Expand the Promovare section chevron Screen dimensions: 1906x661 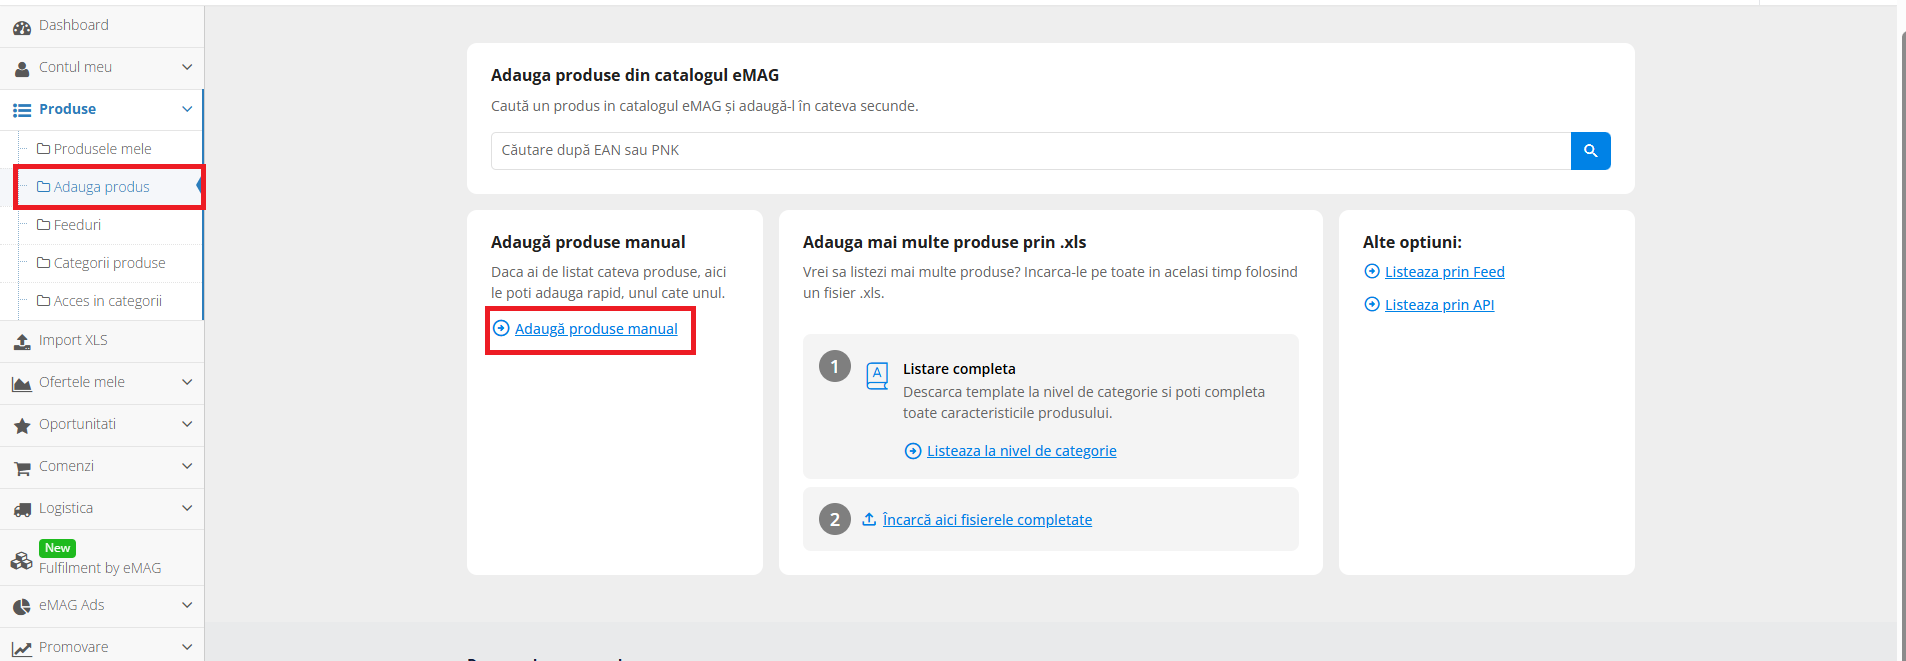point(187,646)
